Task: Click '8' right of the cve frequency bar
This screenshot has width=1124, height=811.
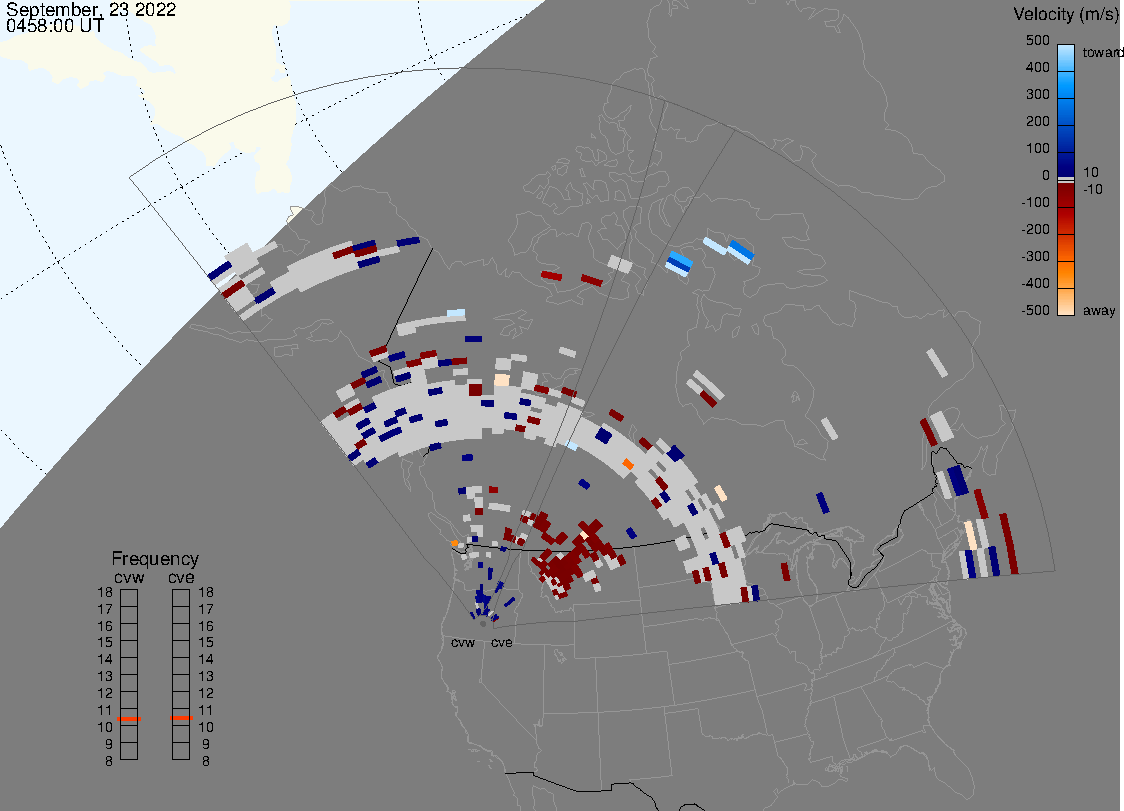Action: pos(206,761)
